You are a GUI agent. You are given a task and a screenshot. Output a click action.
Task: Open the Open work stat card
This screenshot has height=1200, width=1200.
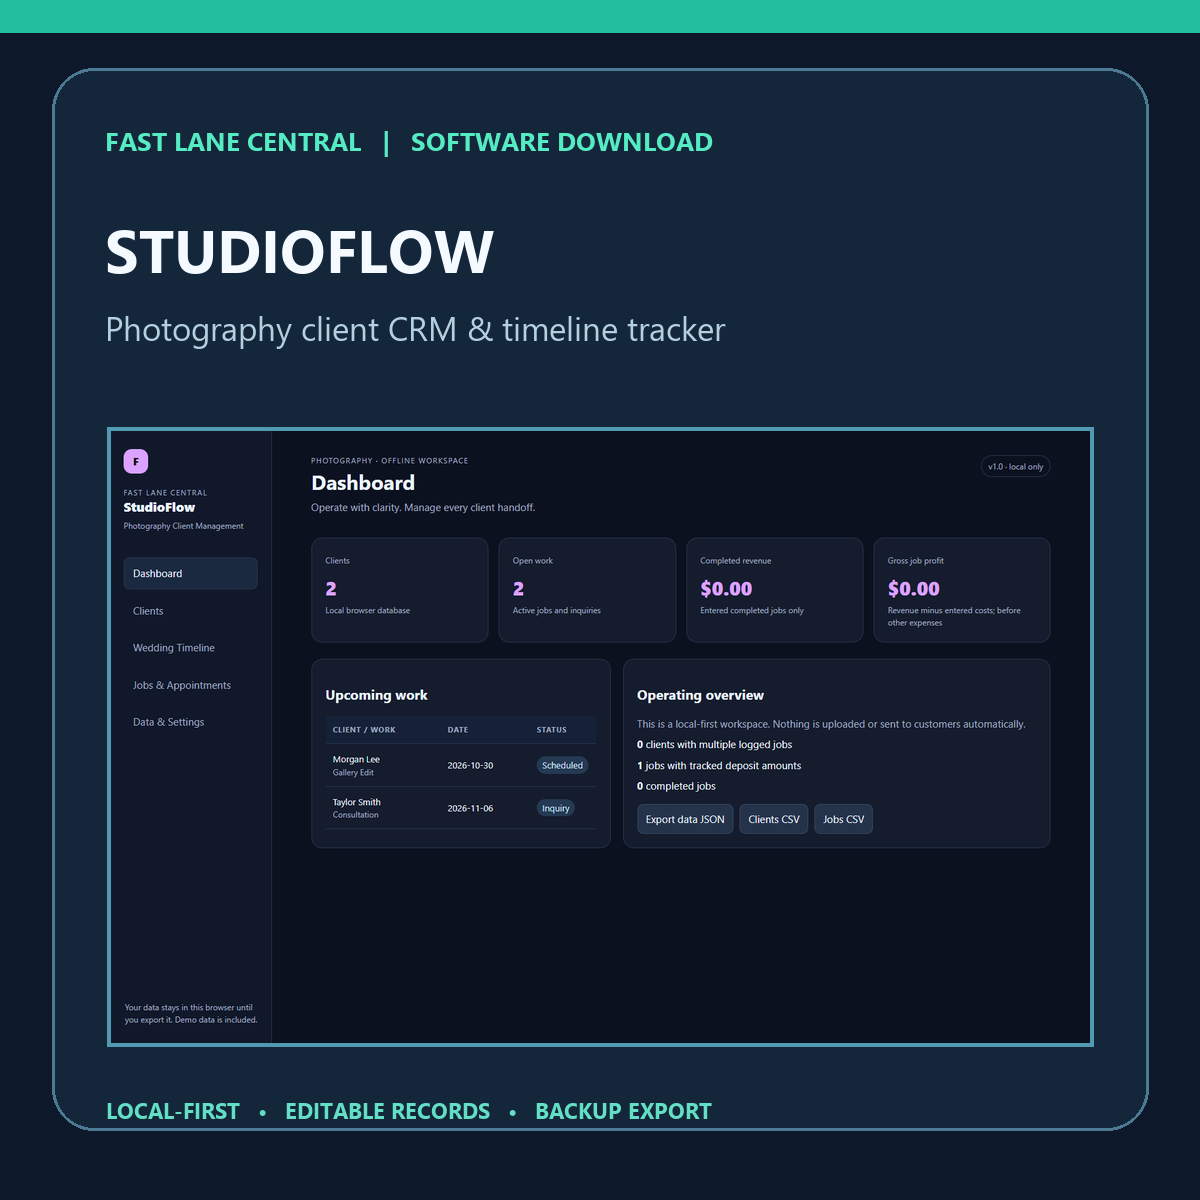click(x=587, y=590)
